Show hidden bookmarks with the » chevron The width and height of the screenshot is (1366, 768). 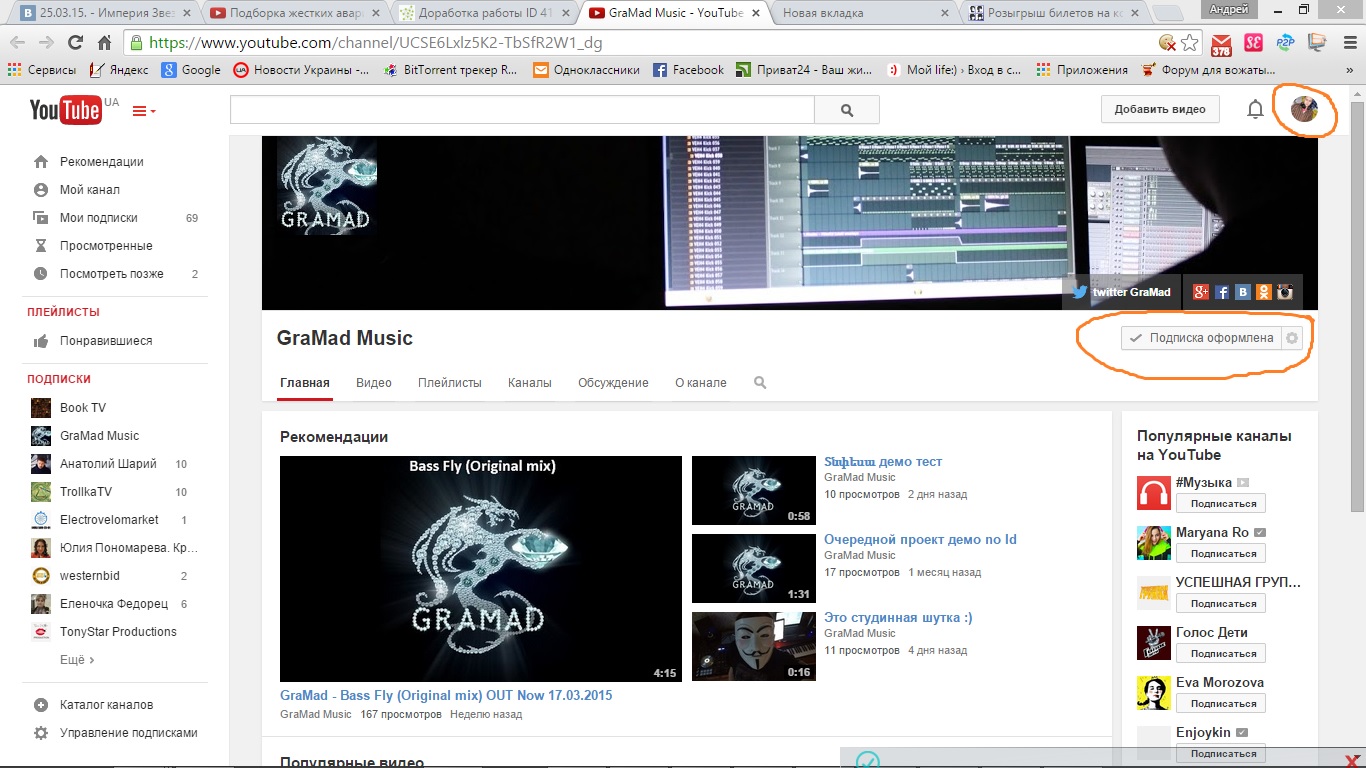coord(1349,70)
